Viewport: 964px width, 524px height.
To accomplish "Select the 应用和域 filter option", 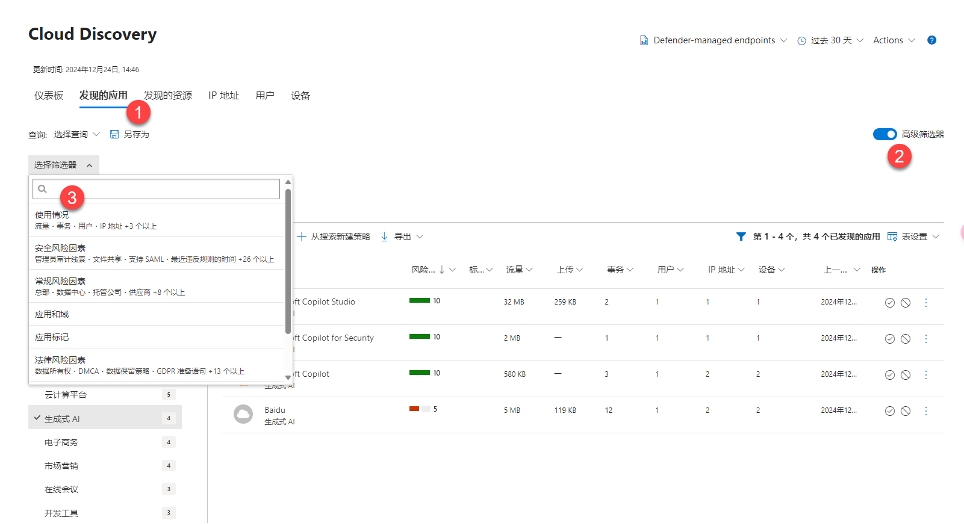I will [157, 314].
